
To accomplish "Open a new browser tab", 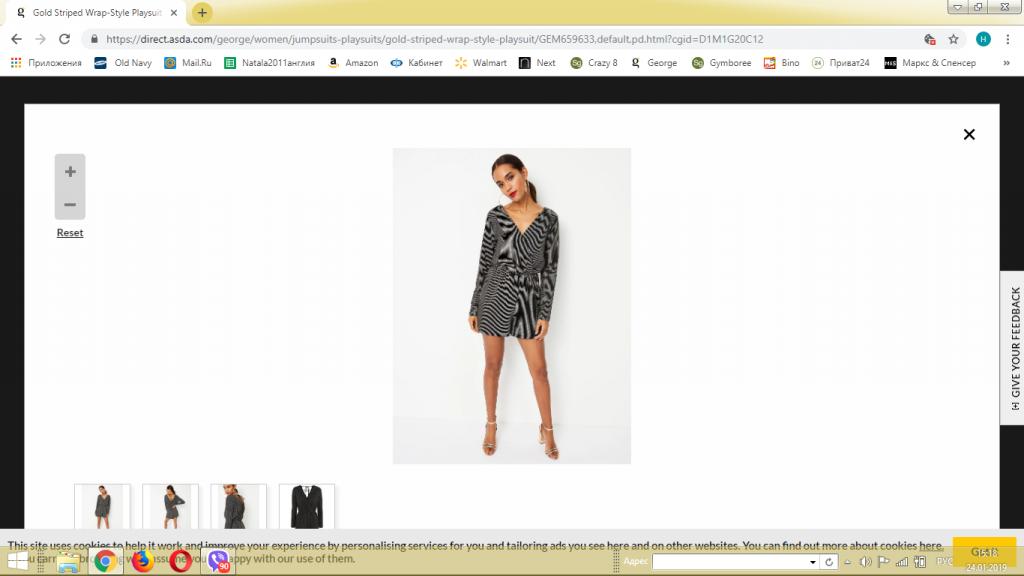I will [x=202, y=13].
